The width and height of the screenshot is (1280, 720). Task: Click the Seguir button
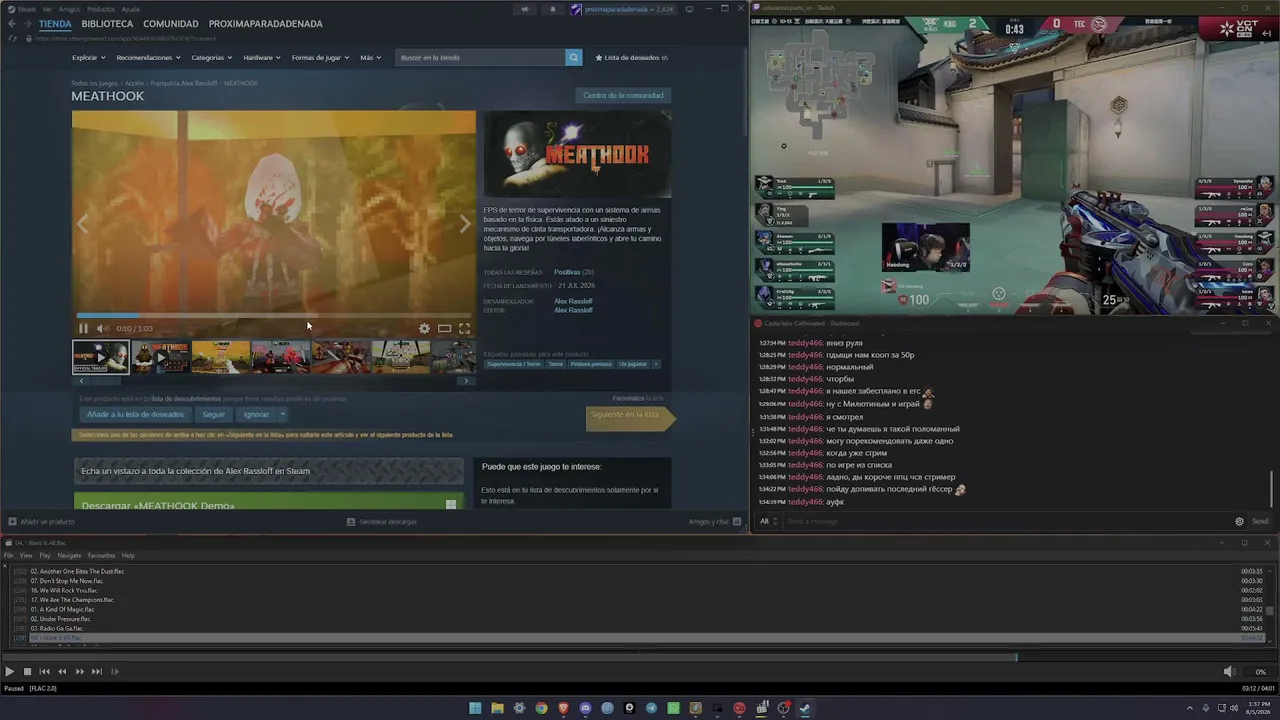click(x=214, y=414)
